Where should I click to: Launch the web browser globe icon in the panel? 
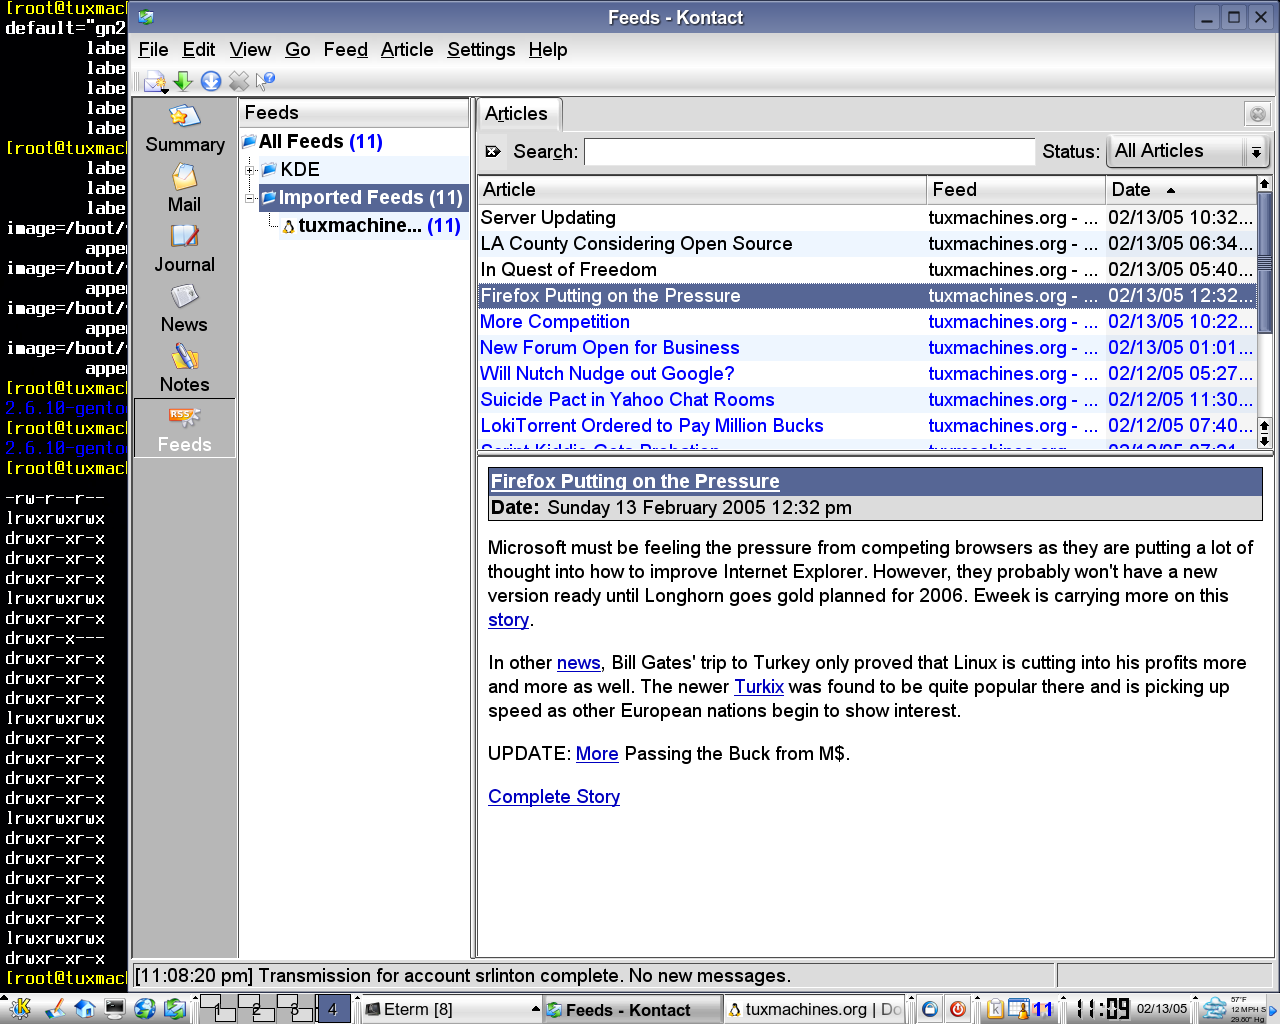[x=145, y=1008]
